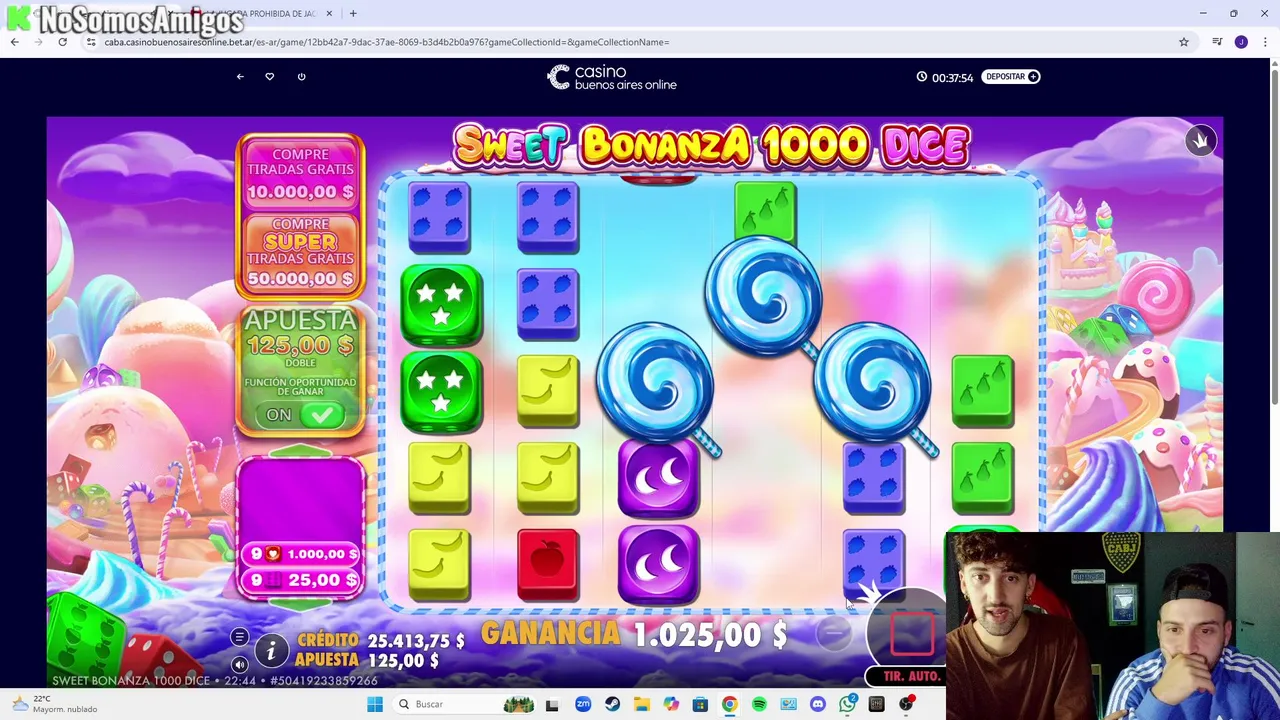
Task: Click the 1.000,00 $ win entry
Action: [x=300, y=554]
